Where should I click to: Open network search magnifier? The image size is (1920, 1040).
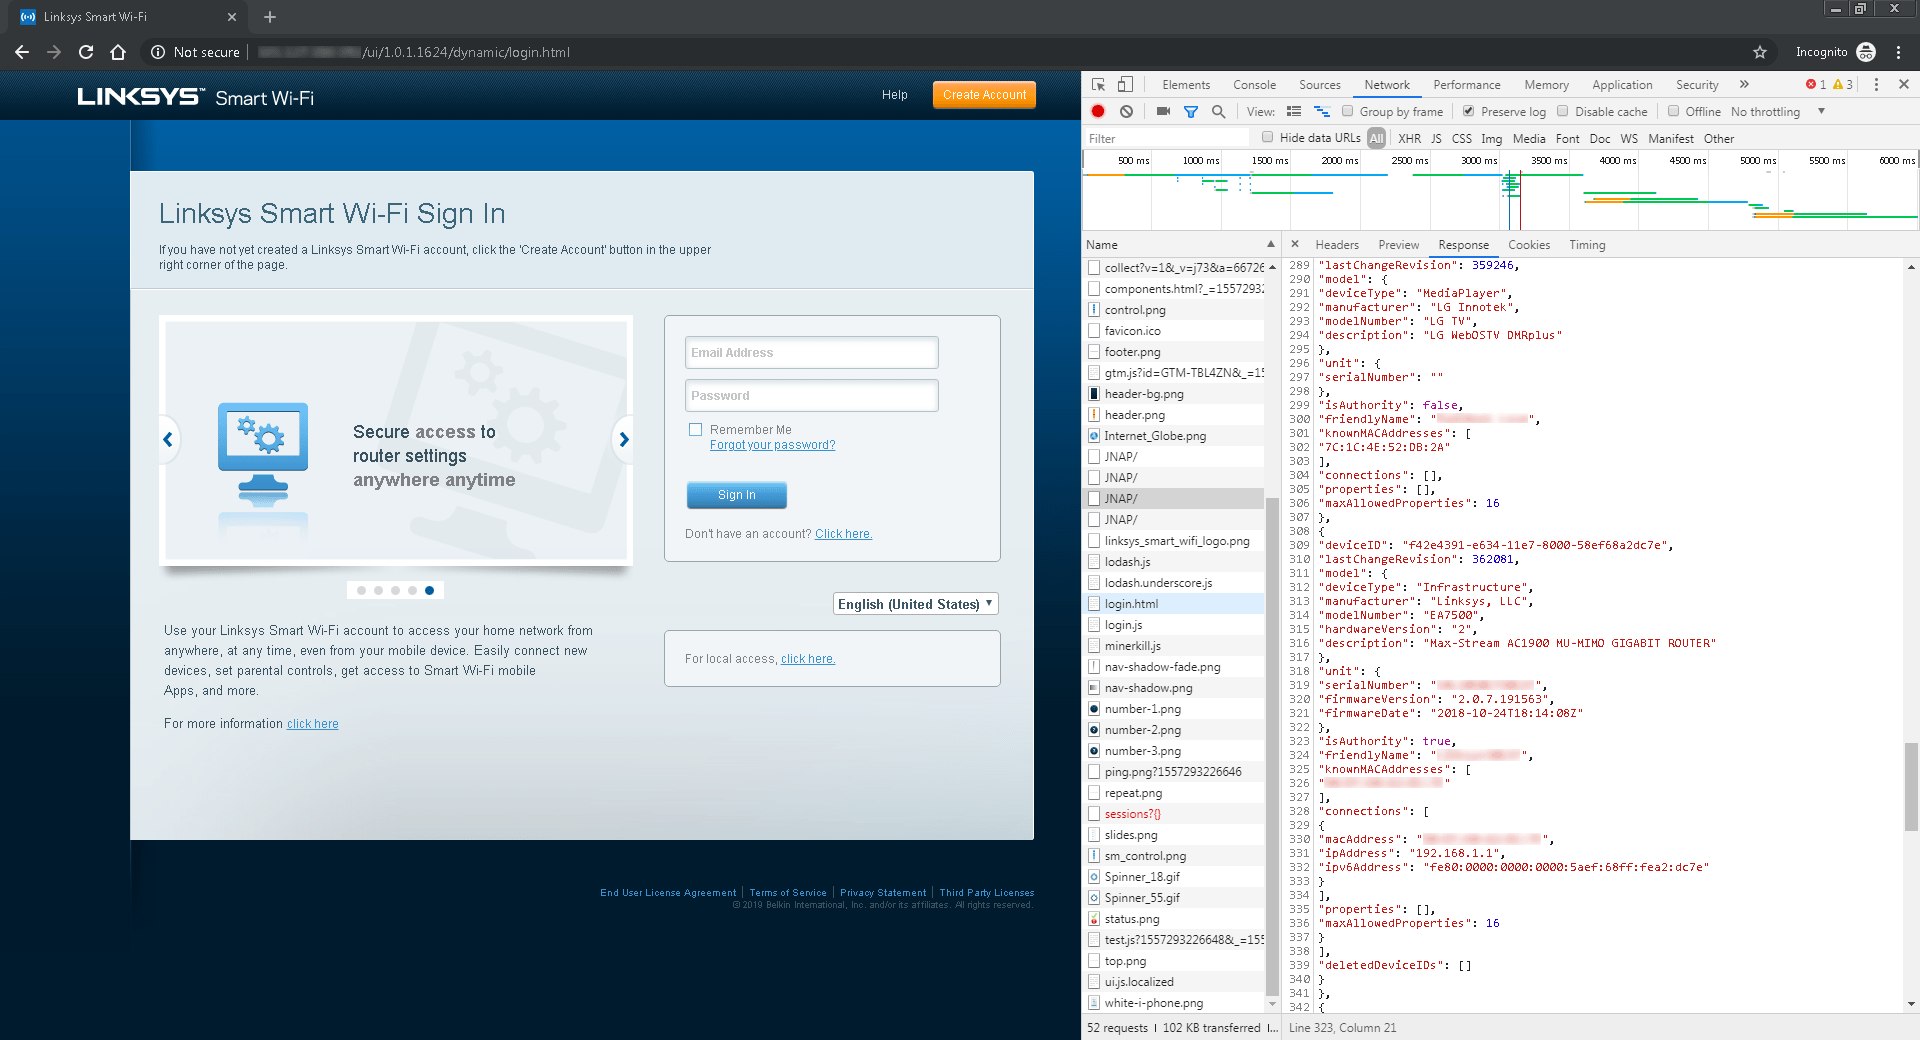pos(1218,112)
